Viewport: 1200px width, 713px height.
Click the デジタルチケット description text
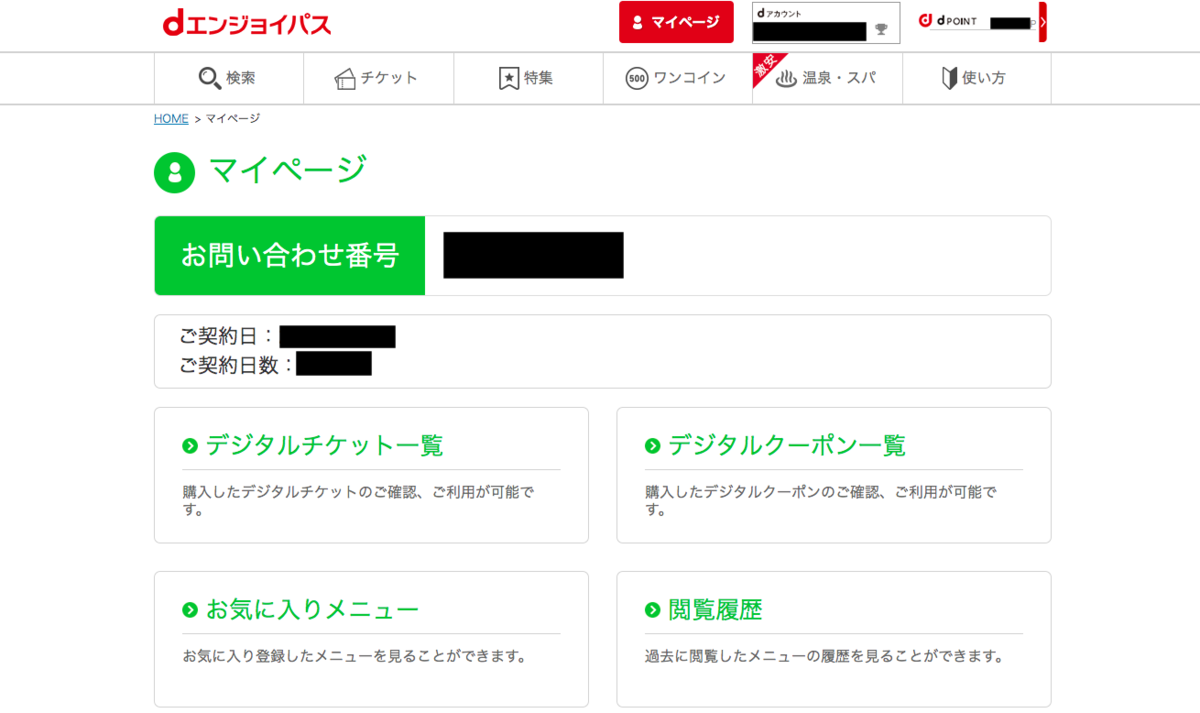(358, 501)
